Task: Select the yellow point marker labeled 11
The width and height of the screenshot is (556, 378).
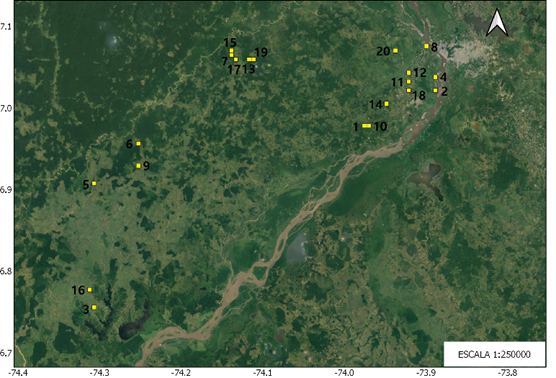Action: coord(408,82)
